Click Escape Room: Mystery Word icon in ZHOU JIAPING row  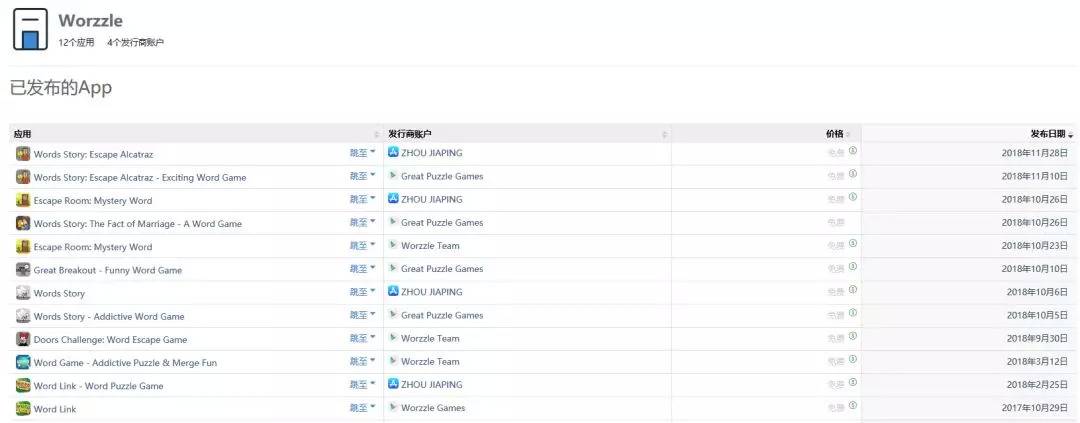pos(23,200)
